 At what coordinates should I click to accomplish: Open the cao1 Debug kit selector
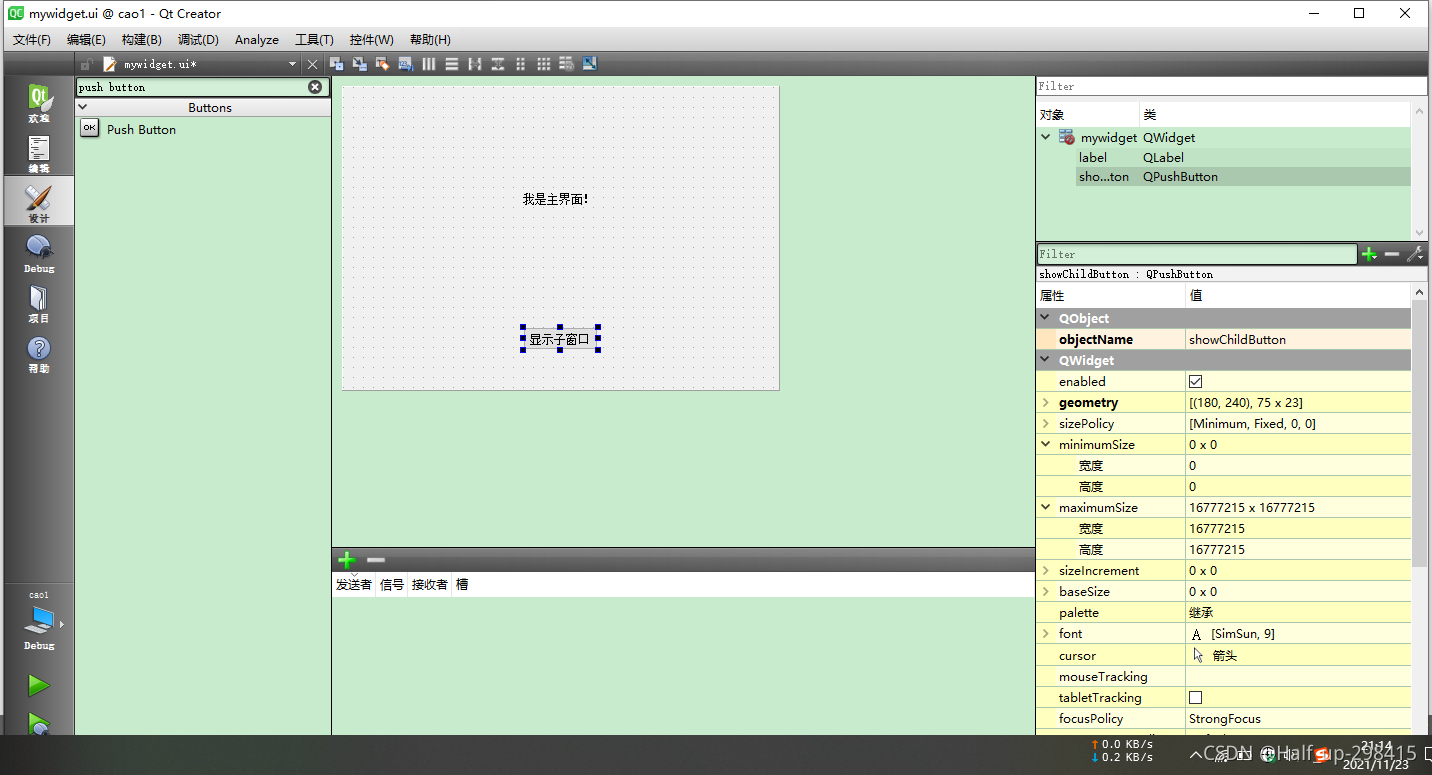[39, 620]
